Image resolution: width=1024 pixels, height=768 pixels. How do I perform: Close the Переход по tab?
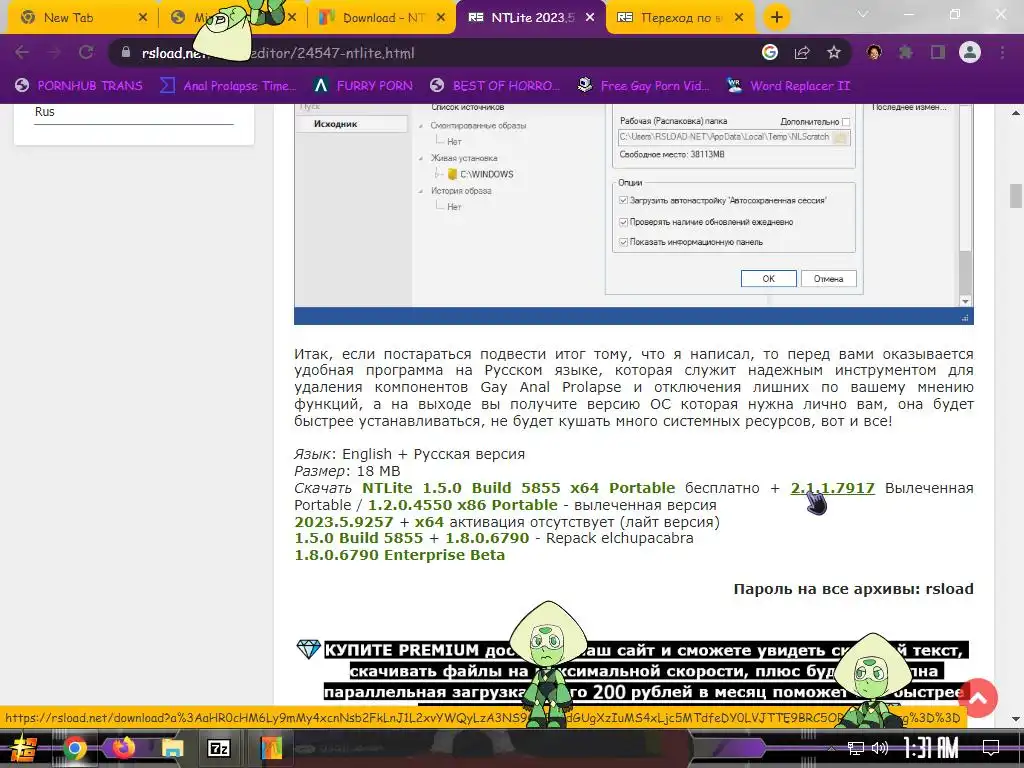[x=739, y=18]
